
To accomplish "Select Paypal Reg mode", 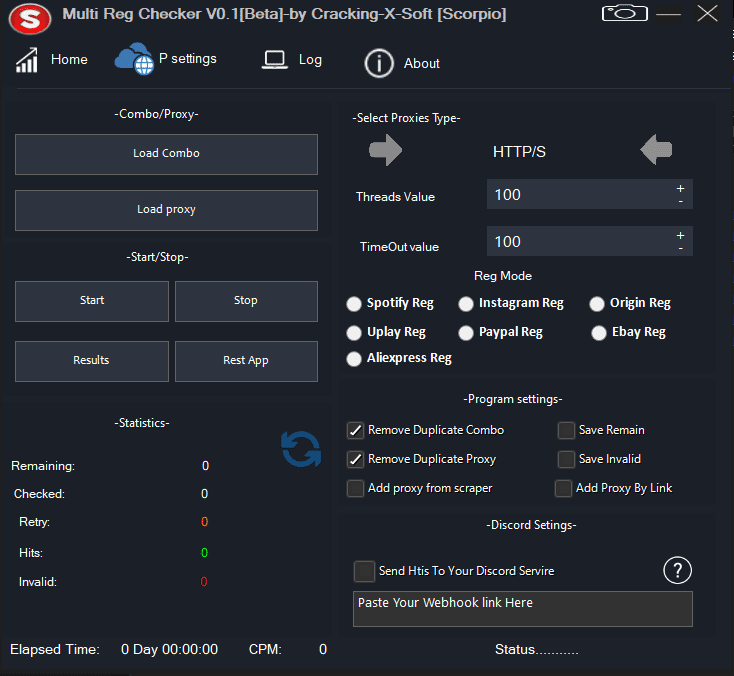I will 466,333.
